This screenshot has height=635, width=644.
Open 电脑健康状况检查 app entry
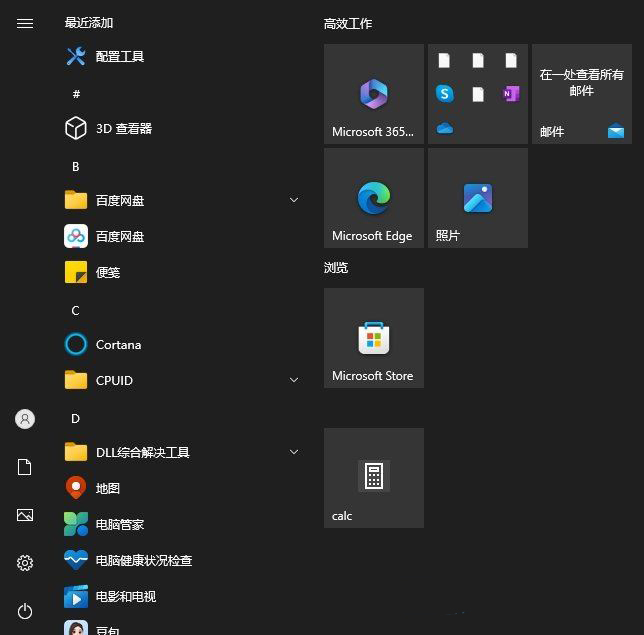143,560
